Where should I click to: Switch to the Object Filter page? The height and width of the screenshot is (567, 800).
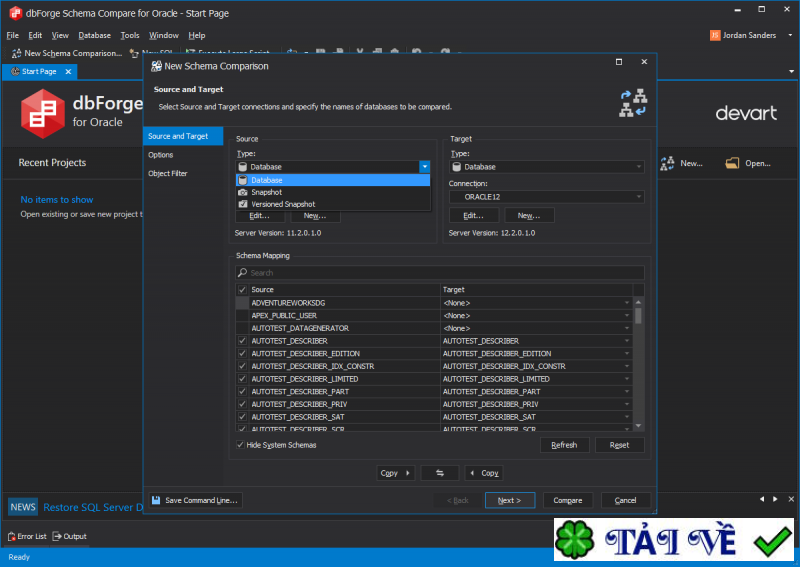pyautogui.click(x=167, y=174)
